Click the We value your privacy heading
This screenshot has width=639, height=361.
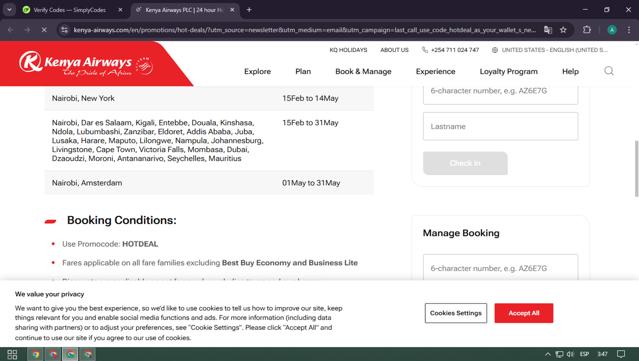click(x=49, y=294)
